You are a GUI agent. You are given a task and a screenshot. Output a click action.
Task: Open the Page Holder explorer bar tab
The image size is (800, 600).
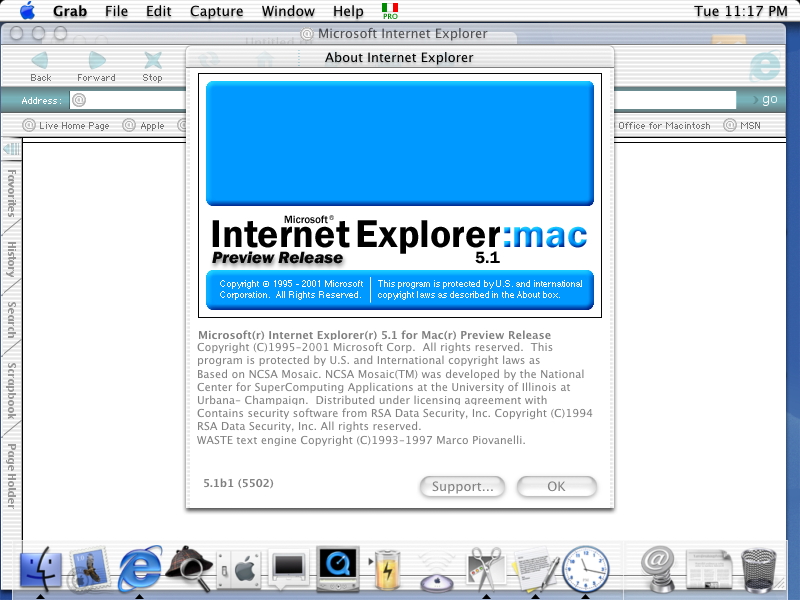tap(11, 476)
